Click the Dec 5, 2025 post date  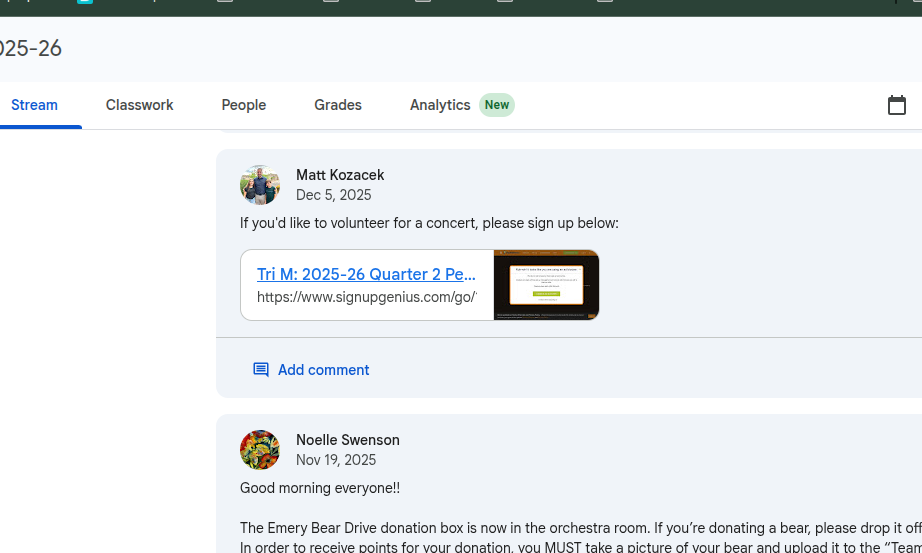[334, 195]
